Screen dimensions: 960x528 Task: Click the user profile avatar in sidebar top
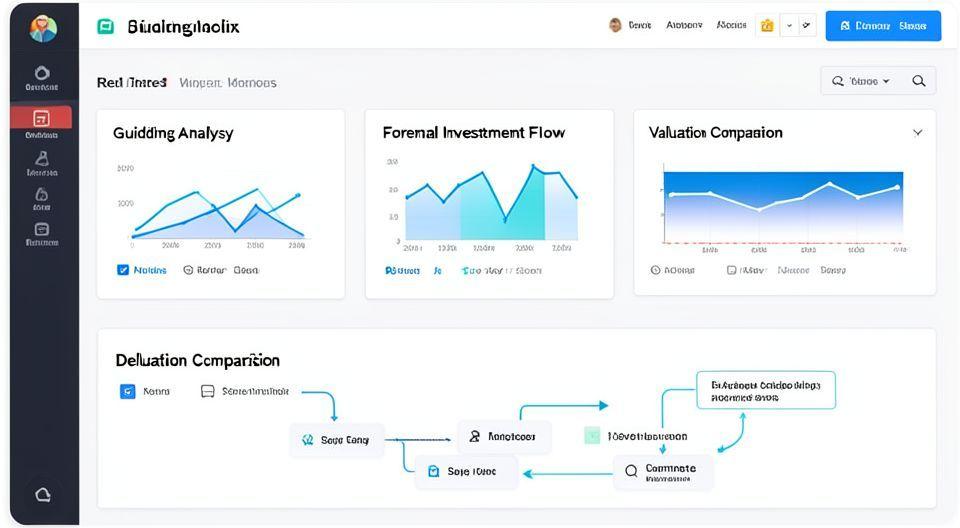pyautogui.click(x=43, y=28)
